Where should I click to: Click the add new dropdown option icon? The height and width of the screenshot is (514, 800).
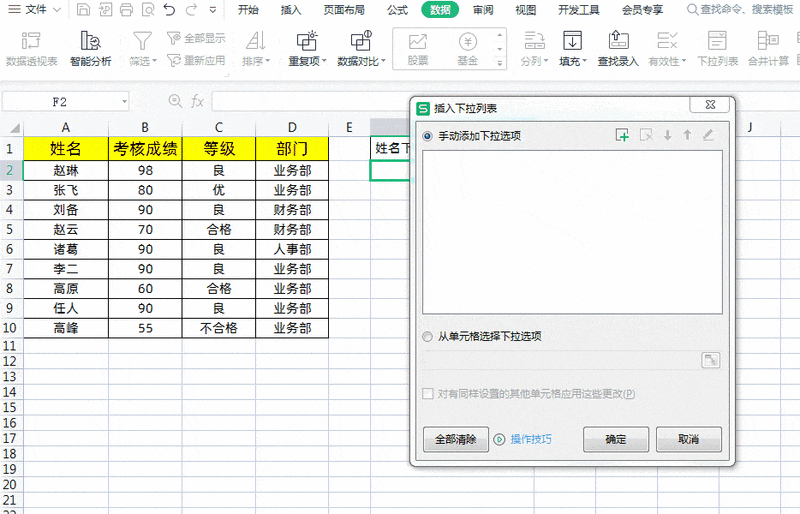tap(622, 135)
